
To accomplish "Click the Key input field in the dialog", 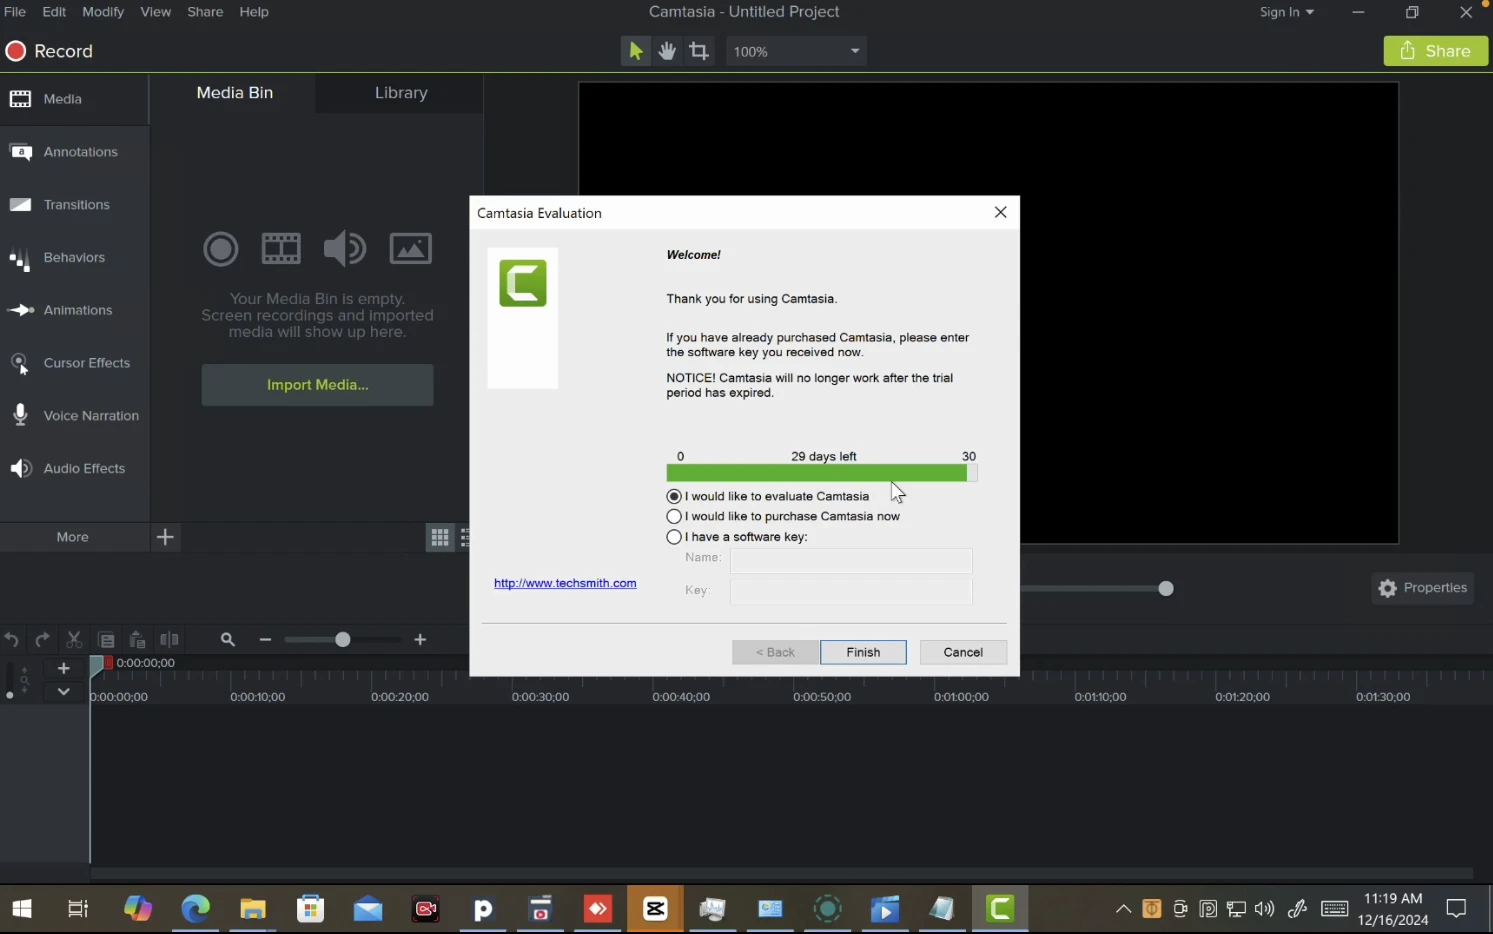I will [x=850, y=591].
